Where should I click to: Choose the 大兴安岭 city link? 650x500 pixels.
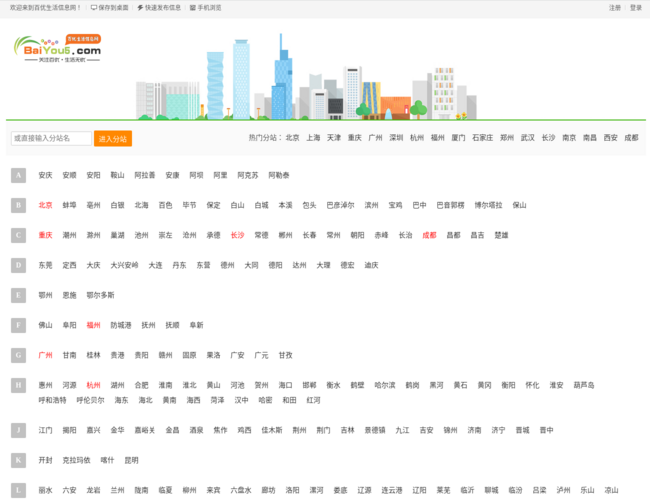coord(124,265)
